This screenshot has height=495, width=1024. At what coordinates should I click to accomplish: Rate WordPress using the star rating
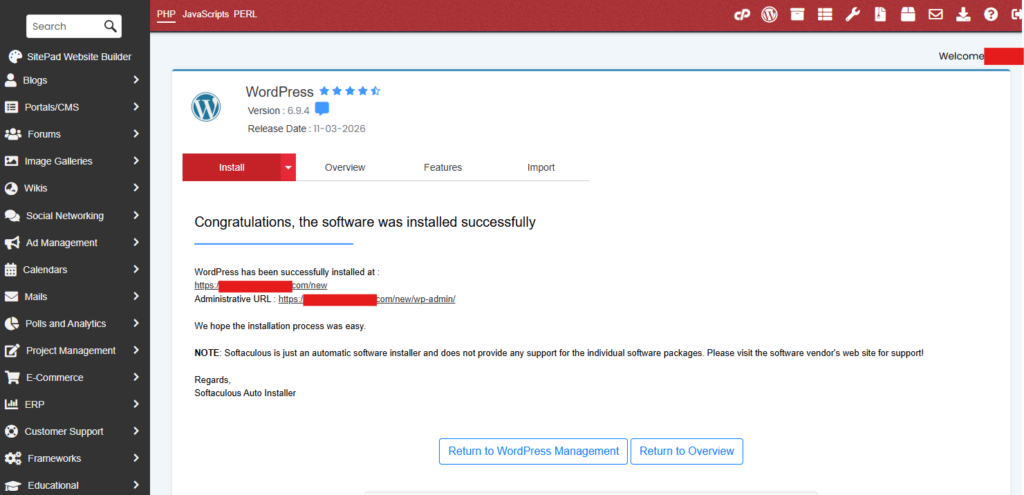tap(349, 91)
